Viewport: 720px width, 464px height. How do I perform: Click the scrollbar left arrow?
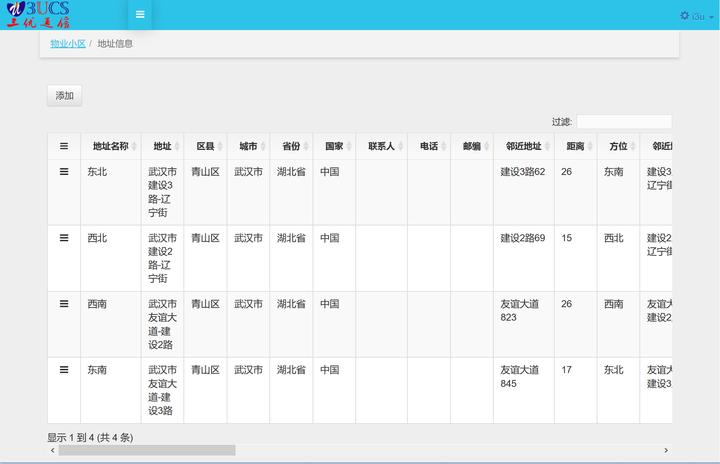pos(53,451)
